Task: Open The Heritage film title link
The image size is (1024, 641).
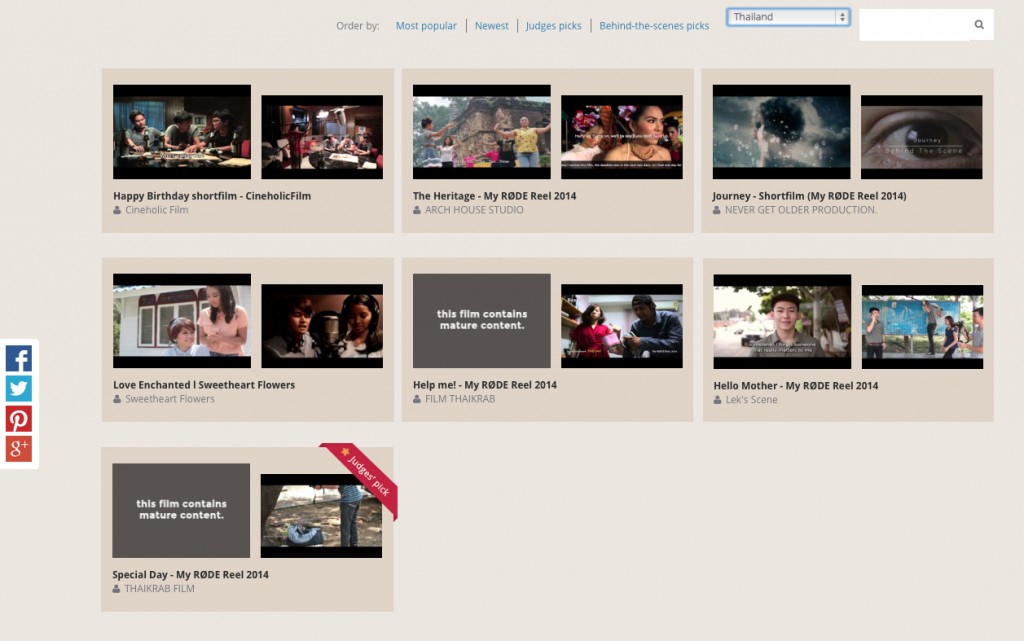Action: (494, 196)
